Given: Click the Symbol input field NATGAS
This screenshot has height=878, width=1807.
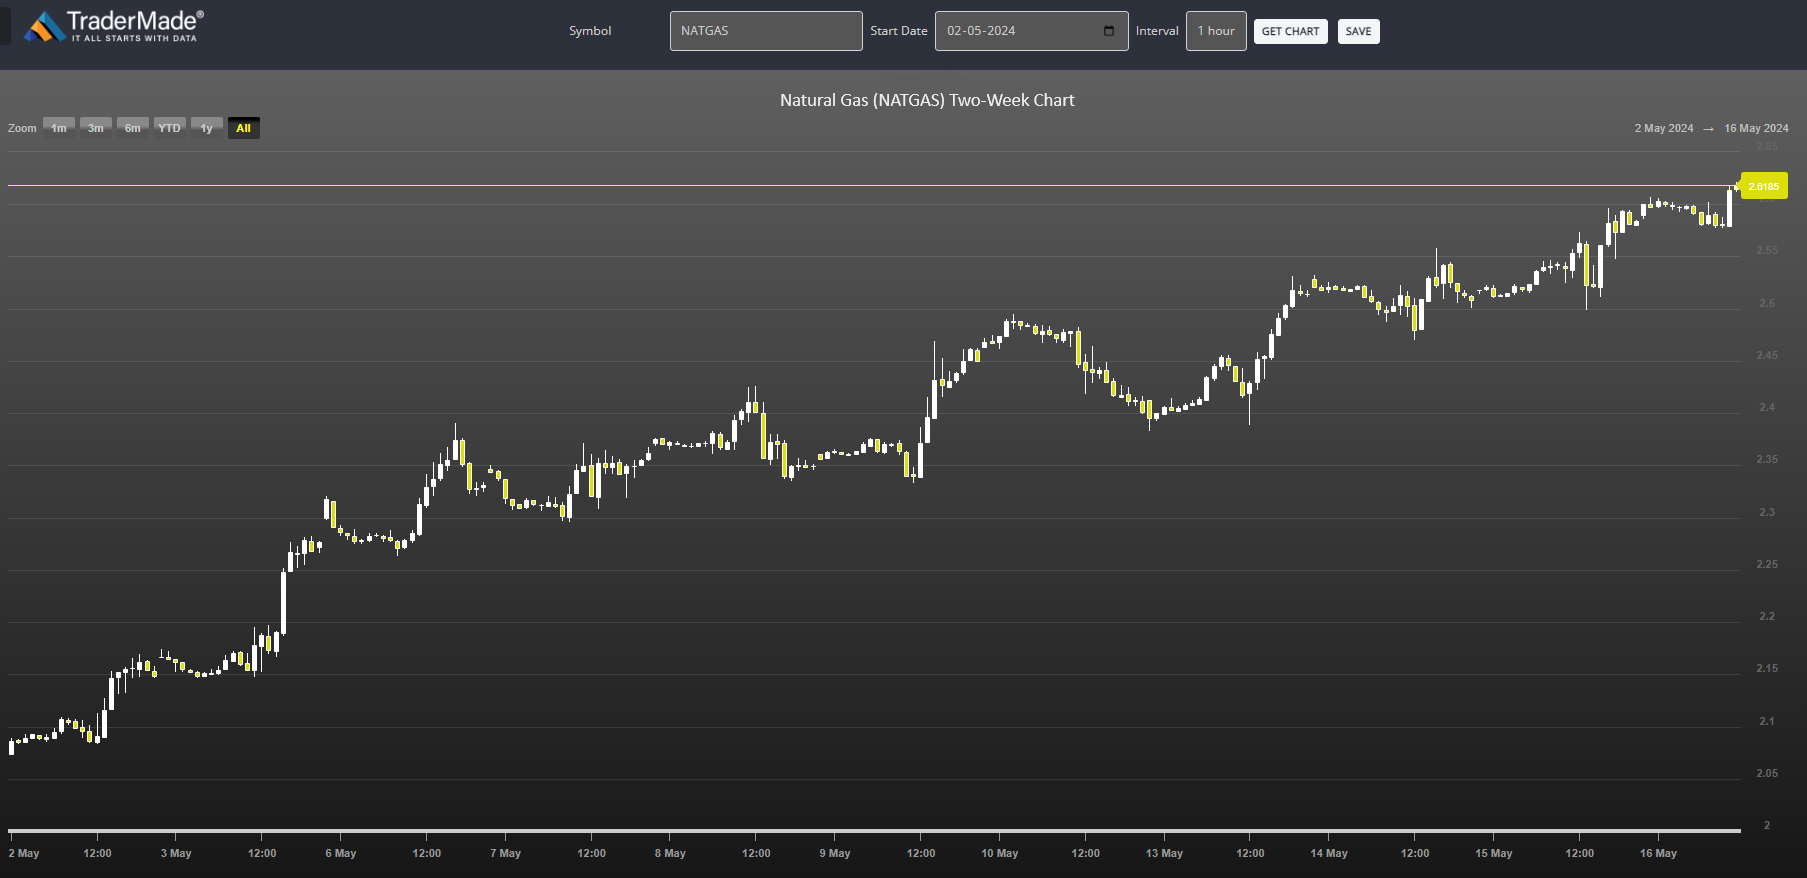Looking at the screenshot, I should point(766,31).
